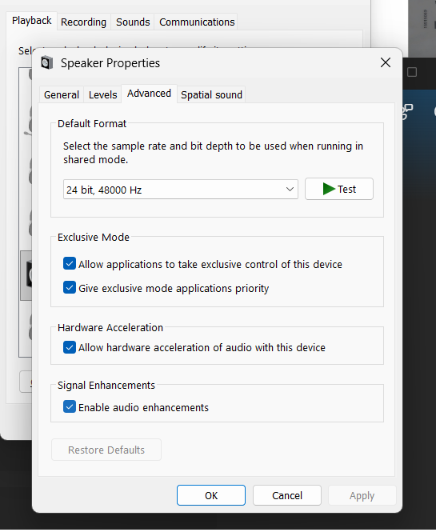Select the Advanced tab
The width and height of the screenshot is (436, 530).
[149, 93]
